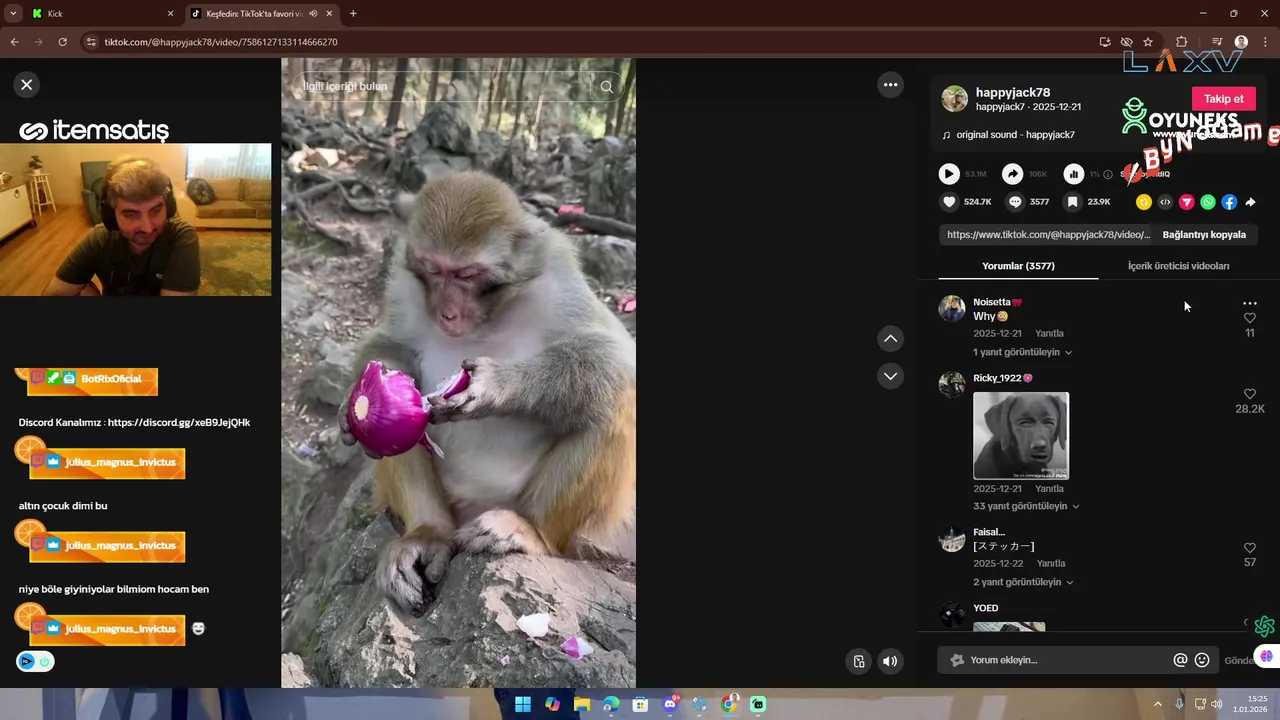
Task: Click the info circle next to 1%
Action: pos(1107,175)
